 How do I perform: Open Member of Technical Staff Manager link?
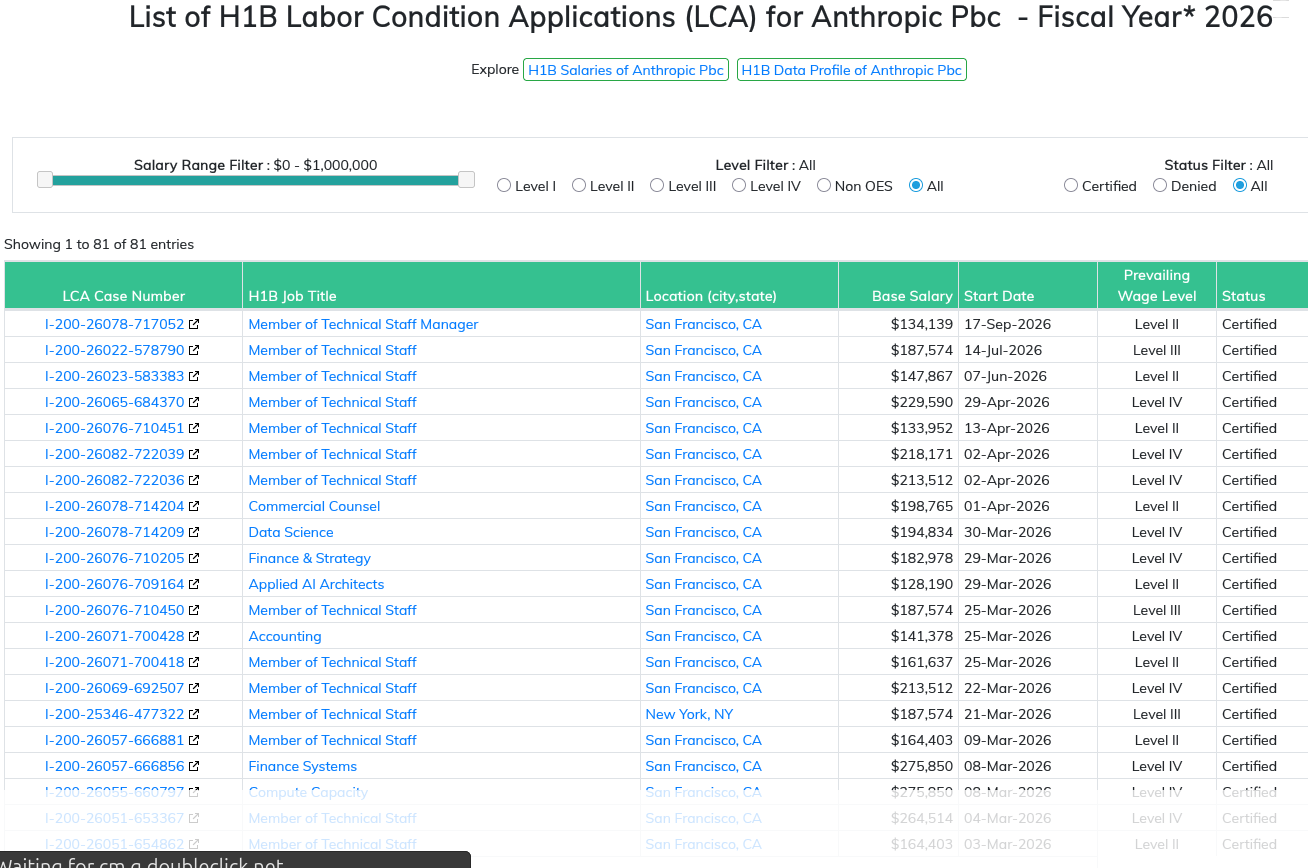(363, 324)
